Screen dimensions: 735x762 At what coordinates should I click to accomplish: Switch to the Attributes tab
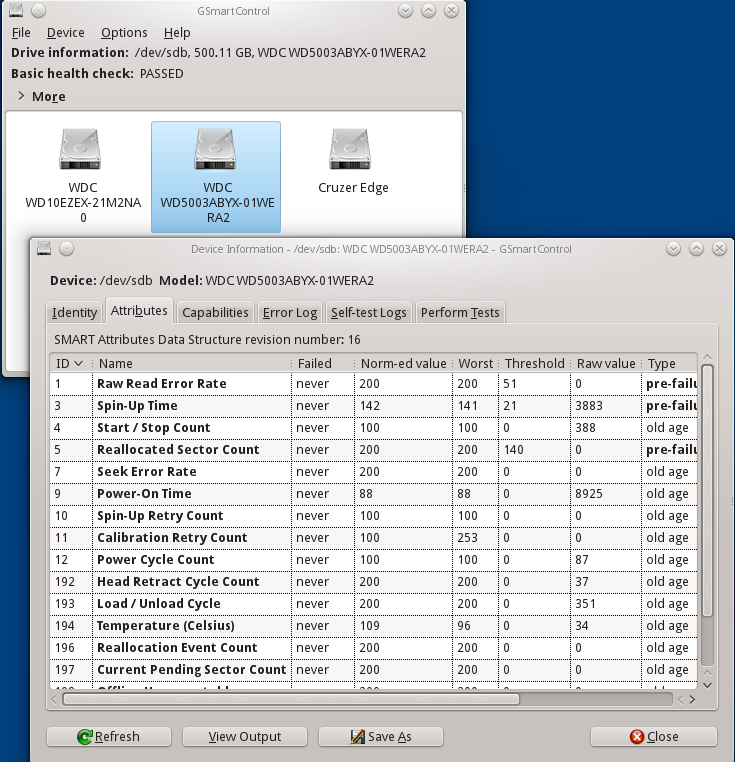(x=139, y=311)
